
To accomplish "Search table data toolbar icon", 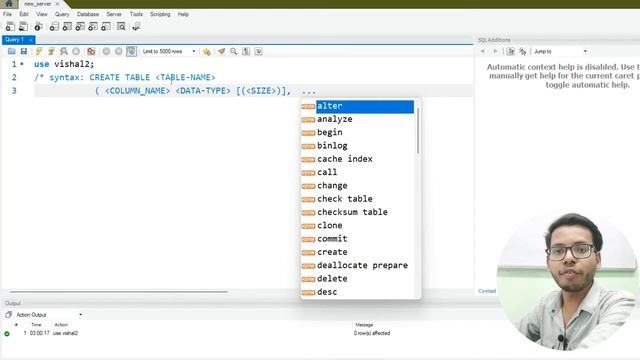I will click(x=121, y=27).
